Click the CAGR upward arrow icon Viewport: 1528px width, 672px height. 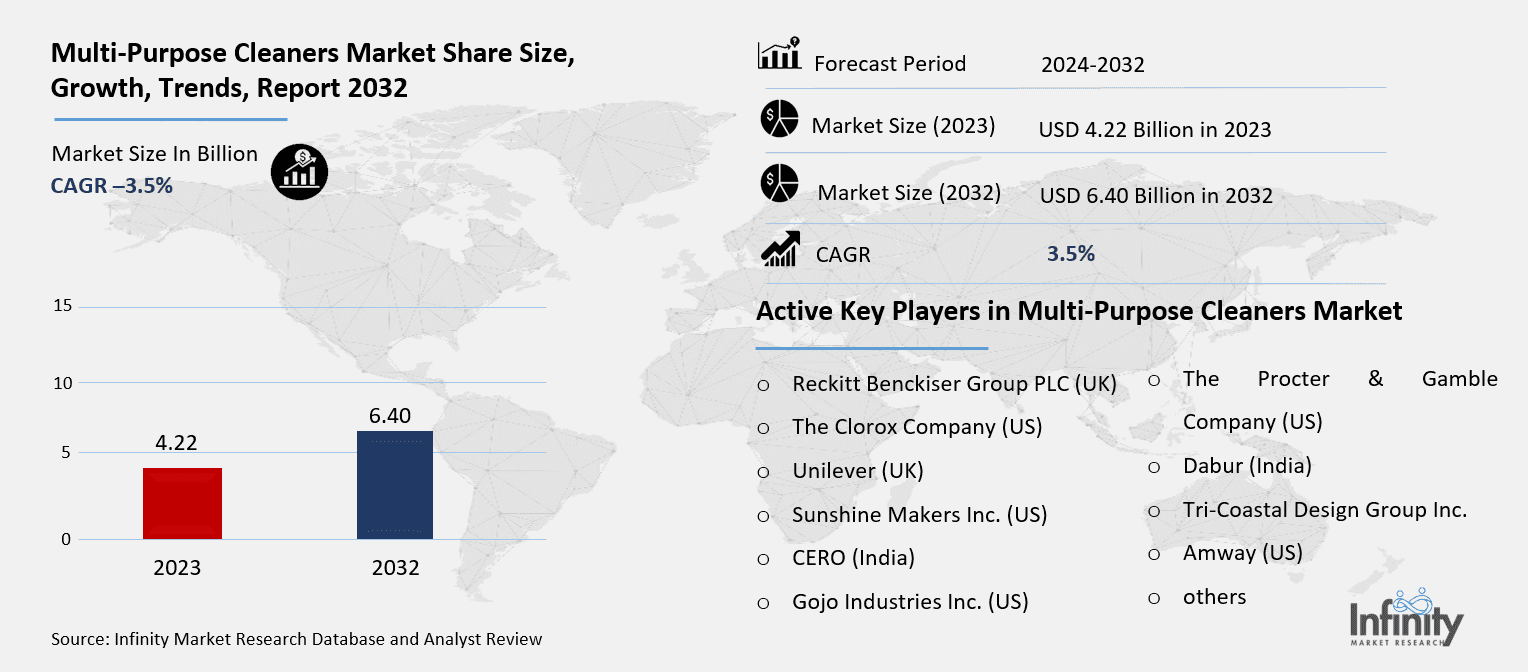782,248
